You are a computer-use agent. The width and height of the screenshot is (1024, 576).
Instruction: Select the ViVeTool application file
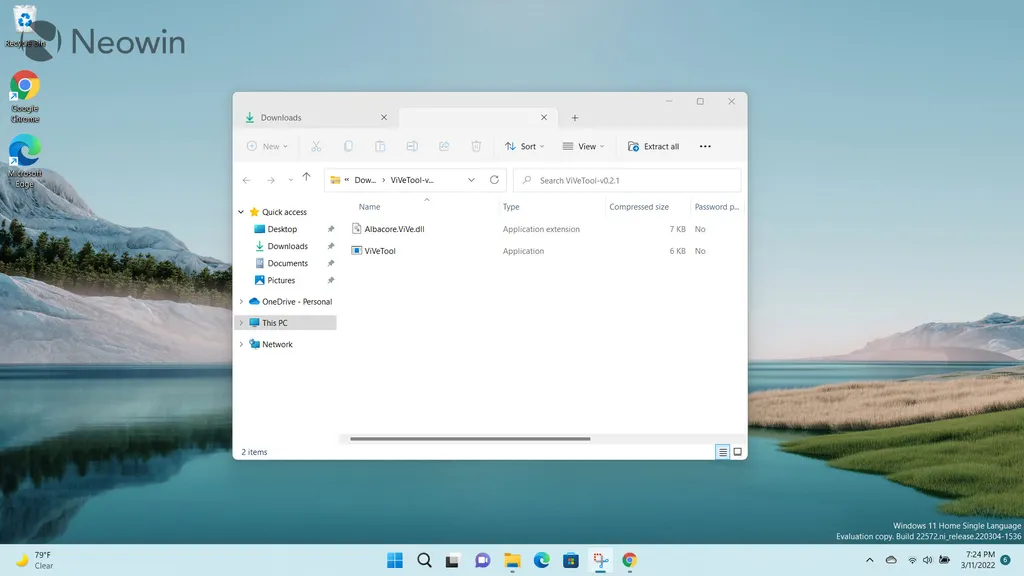point(379,251)
